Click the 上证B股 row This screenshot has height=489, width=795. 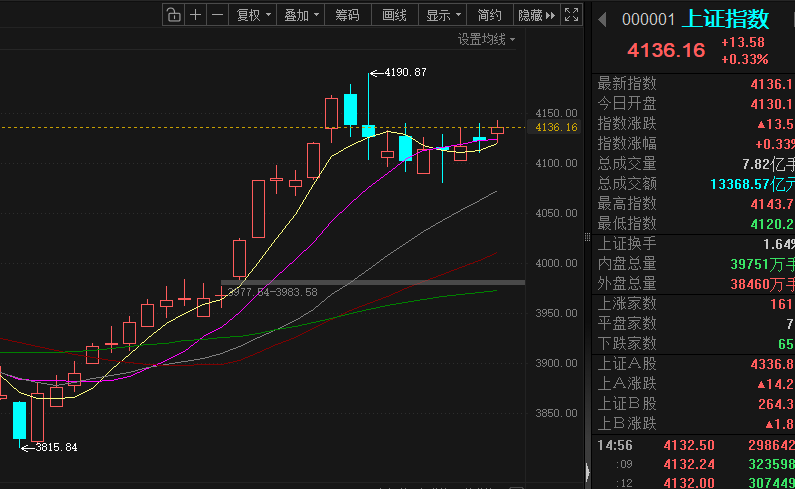695,403
